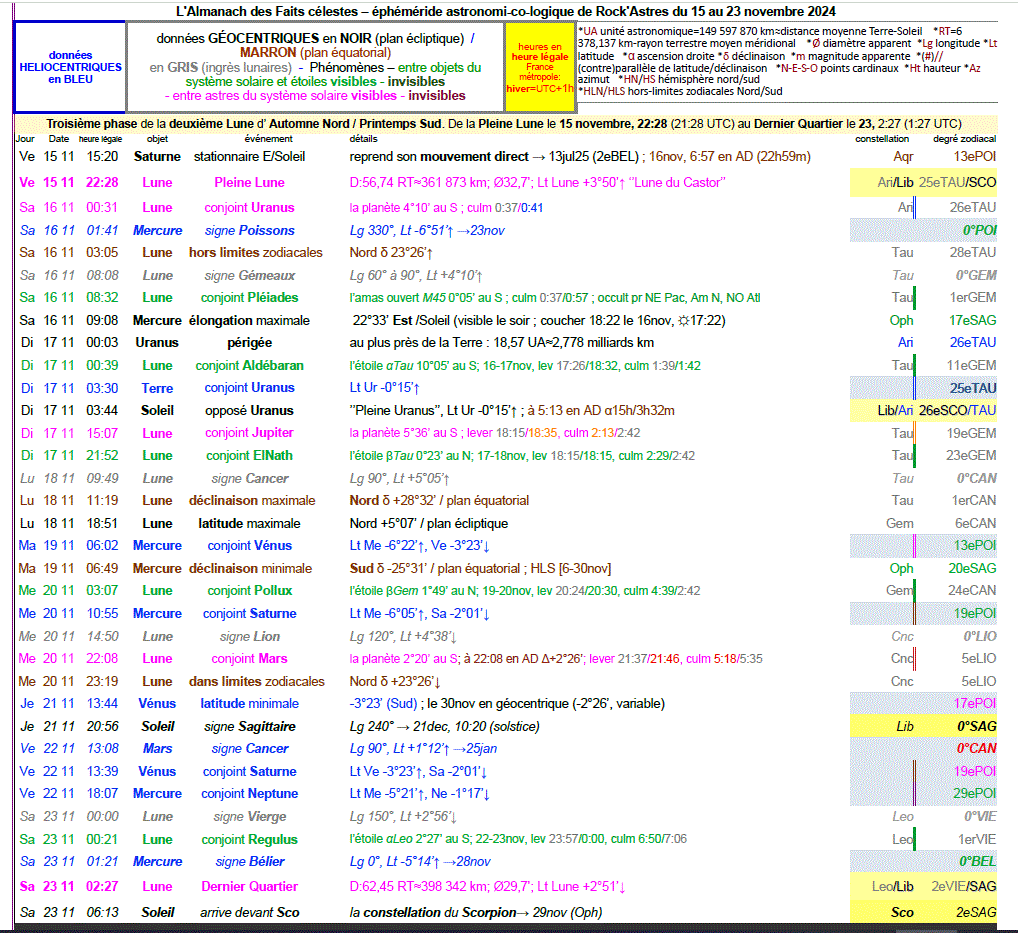Select the "17ePOI" zodiac degree cell
The height and width of the screenshot is (933, 1018).
click(x=975, y=704)
